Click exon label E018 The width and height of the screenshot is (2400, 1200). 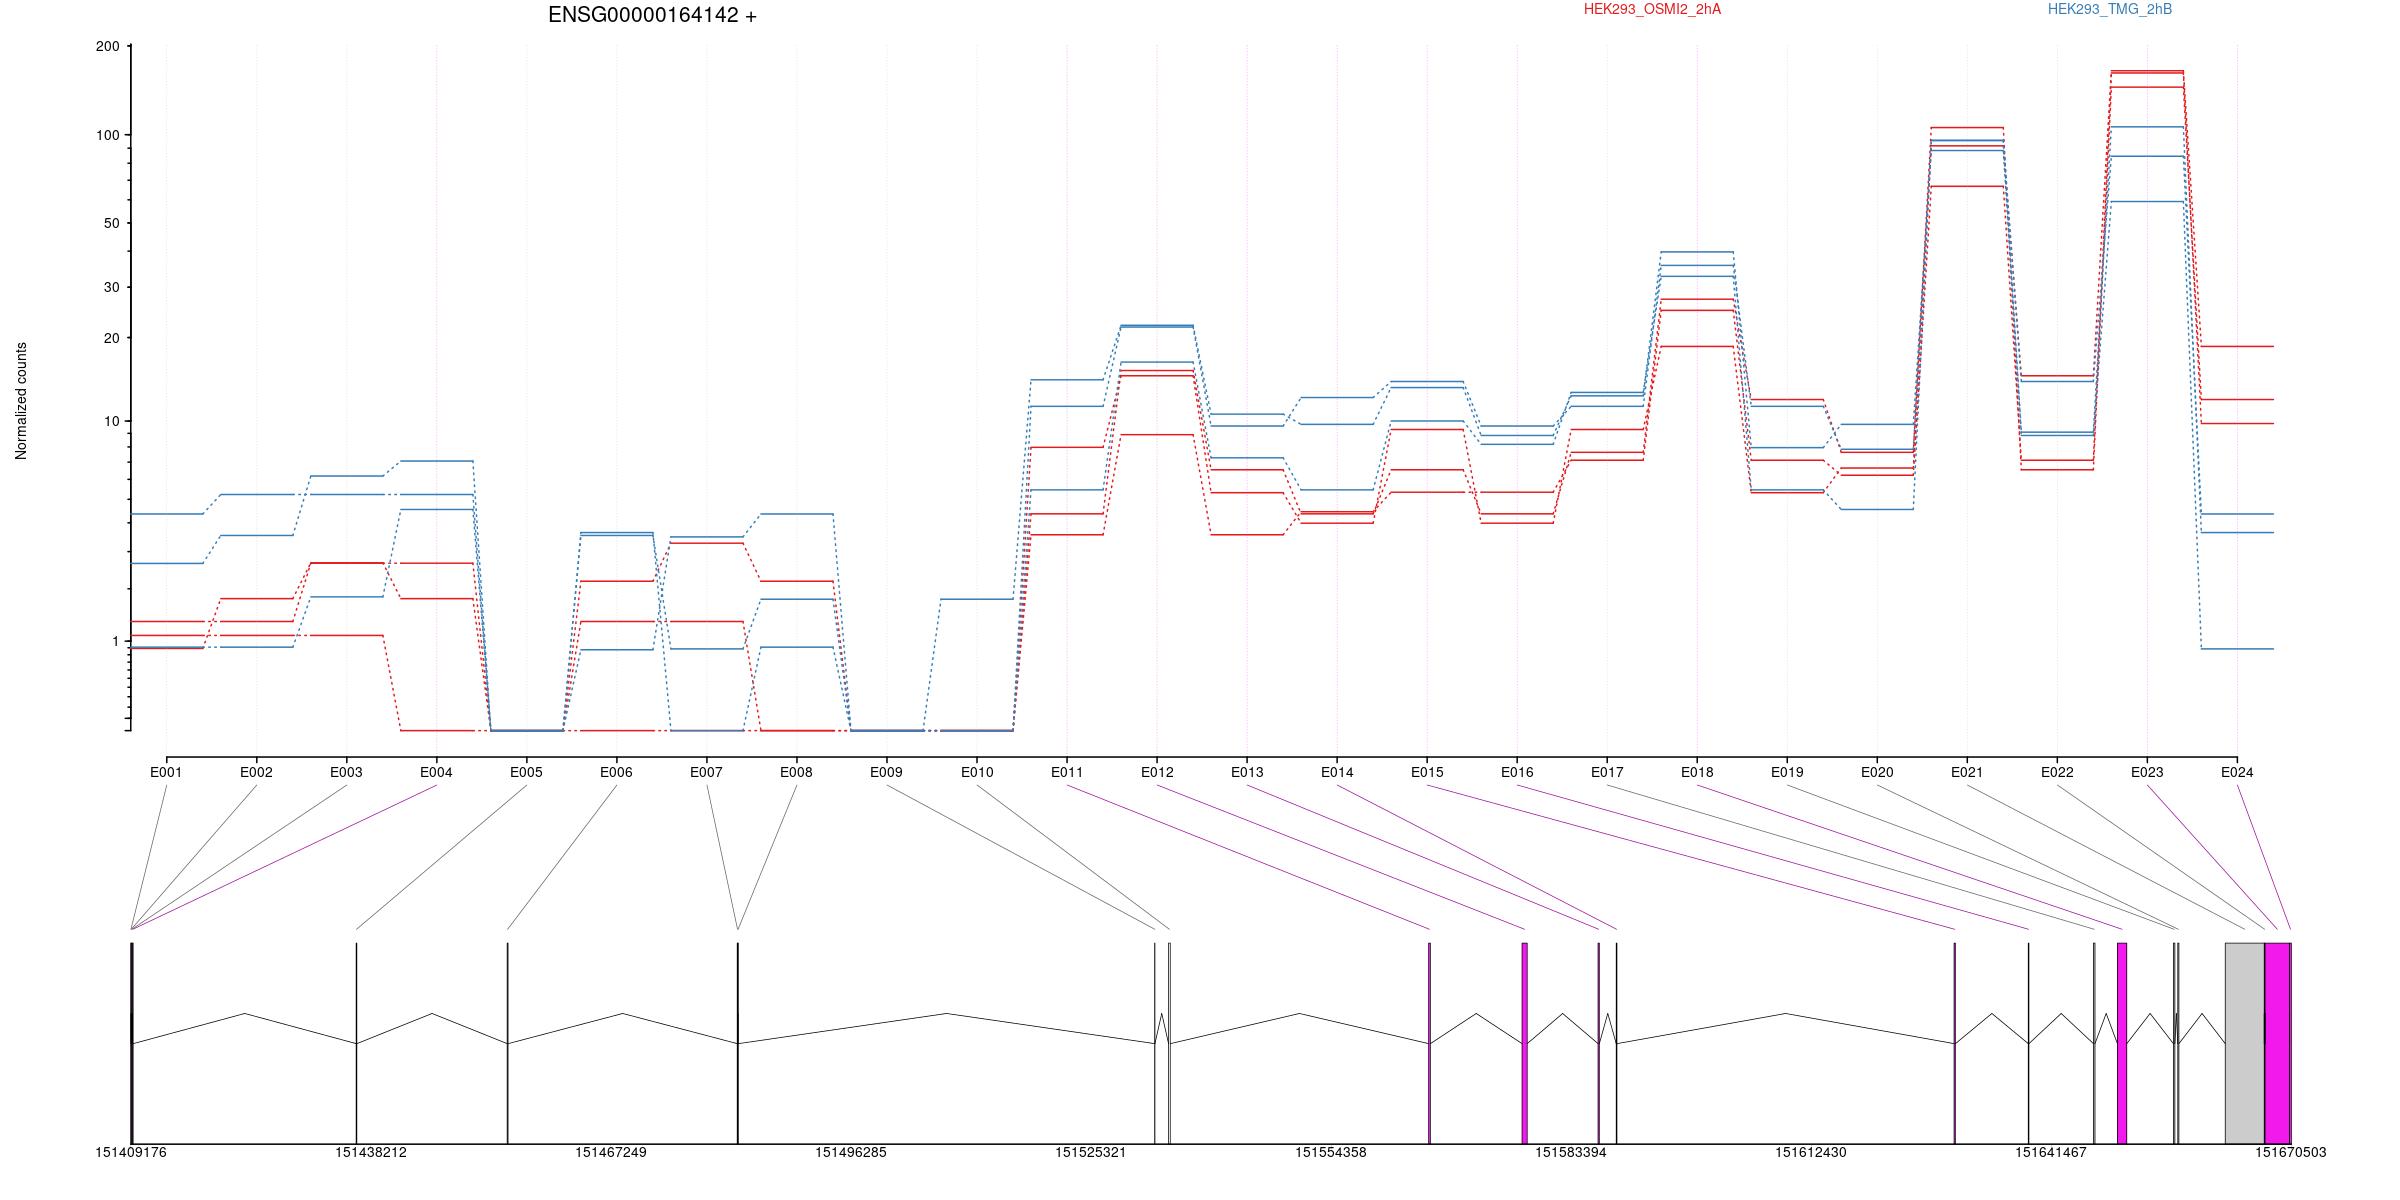pyautogui.click(x=1697, y=772)
